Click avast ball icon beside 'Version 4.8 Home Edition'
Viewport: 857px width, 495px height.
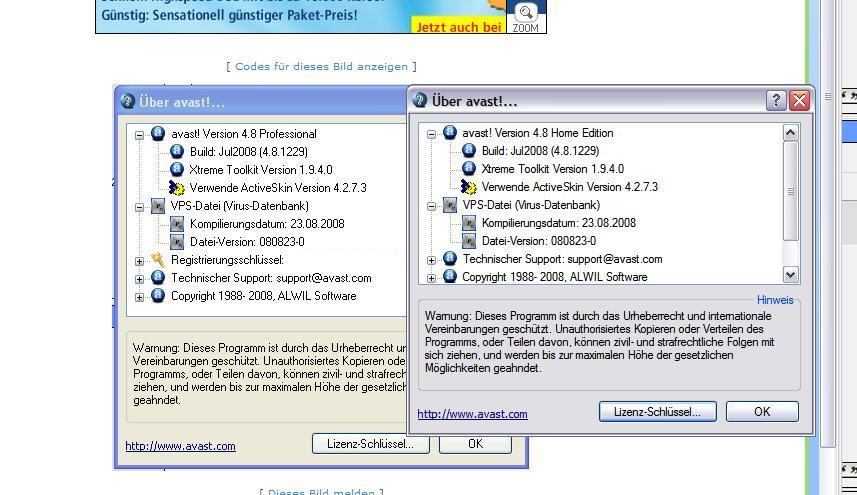pos(450,132)
